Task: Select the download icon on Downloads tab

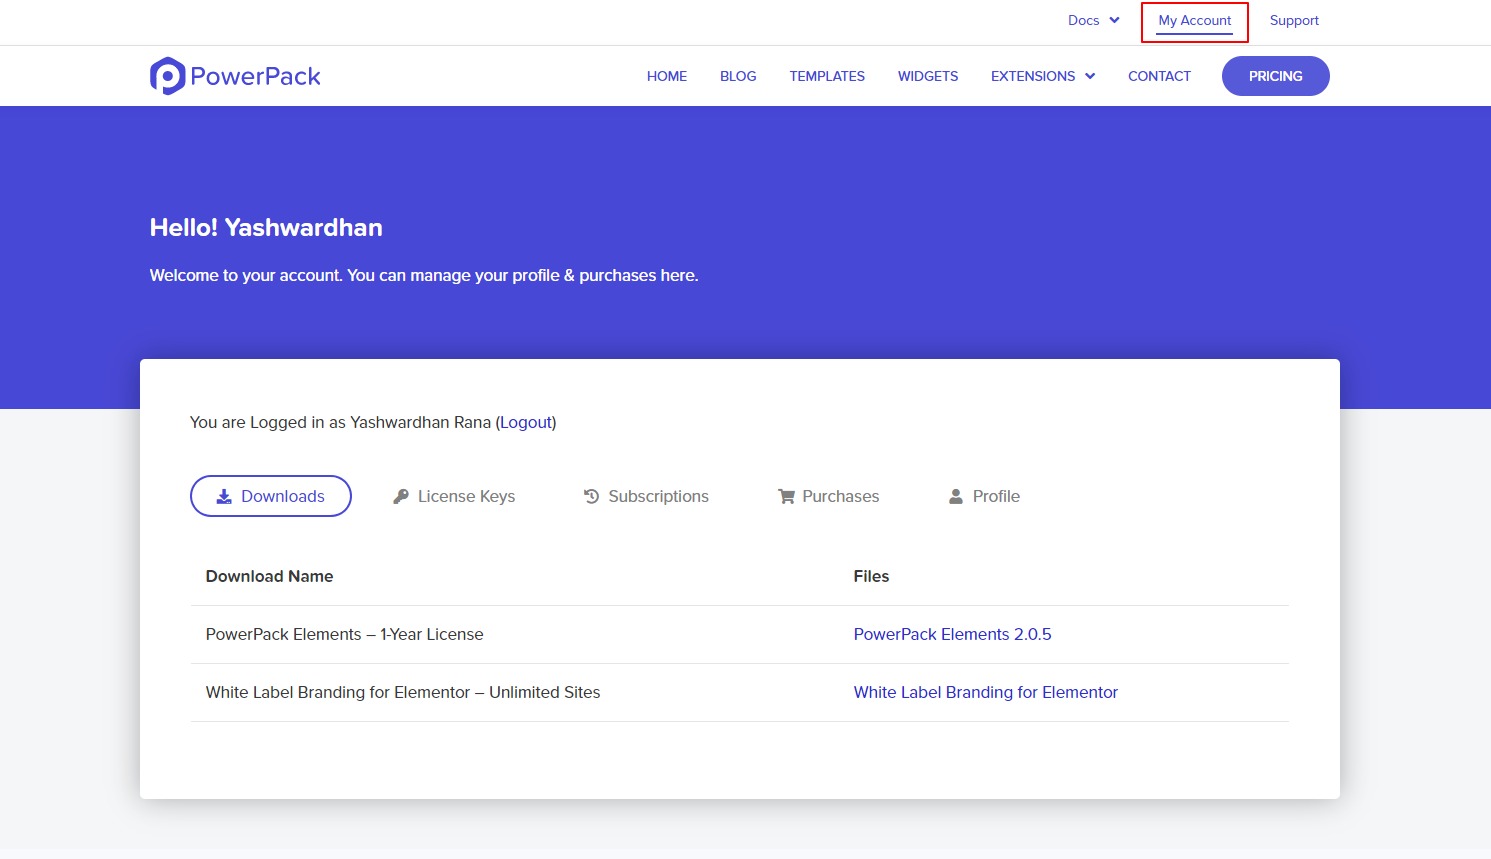Action: tap(222, 496)
